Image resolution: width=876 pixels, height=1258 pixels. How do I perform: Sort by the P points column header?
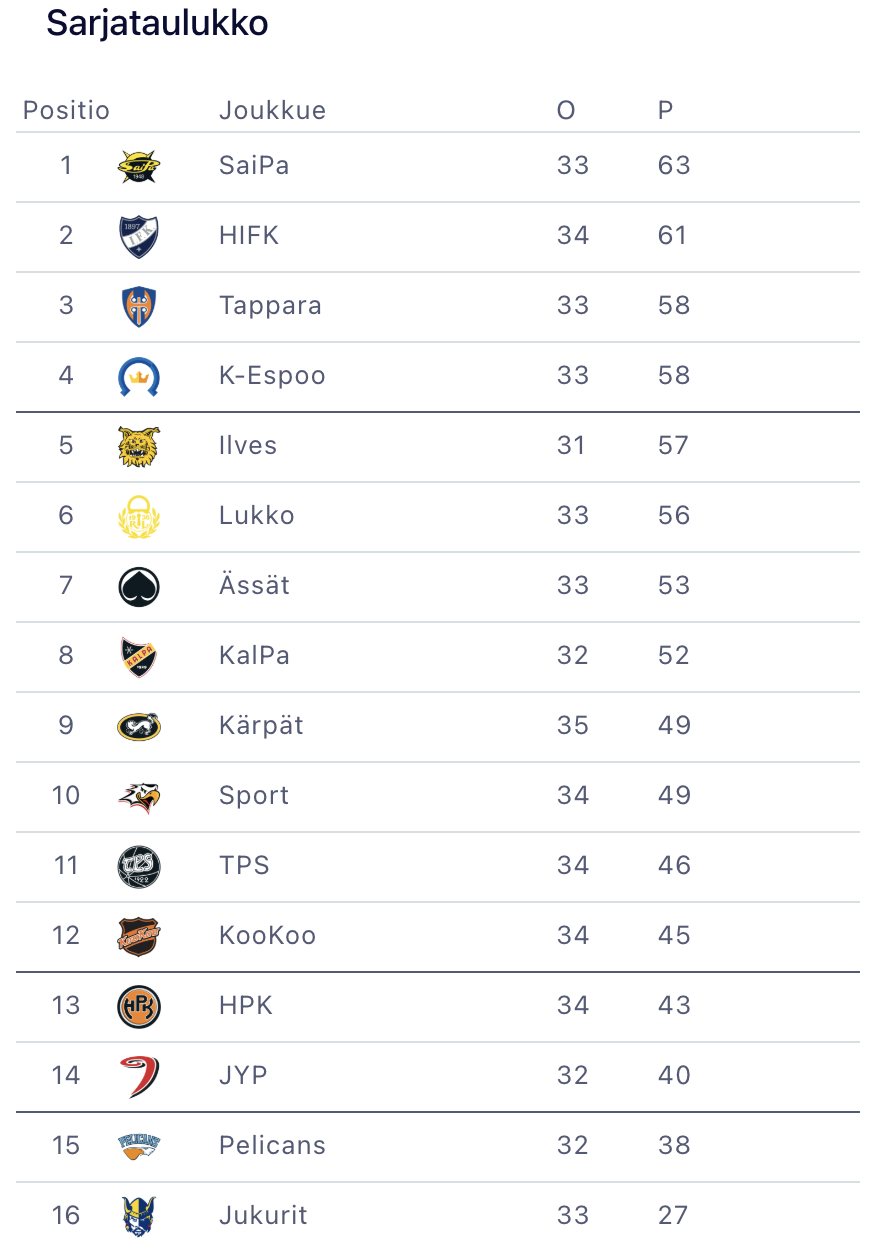click(x=665, y=110)
